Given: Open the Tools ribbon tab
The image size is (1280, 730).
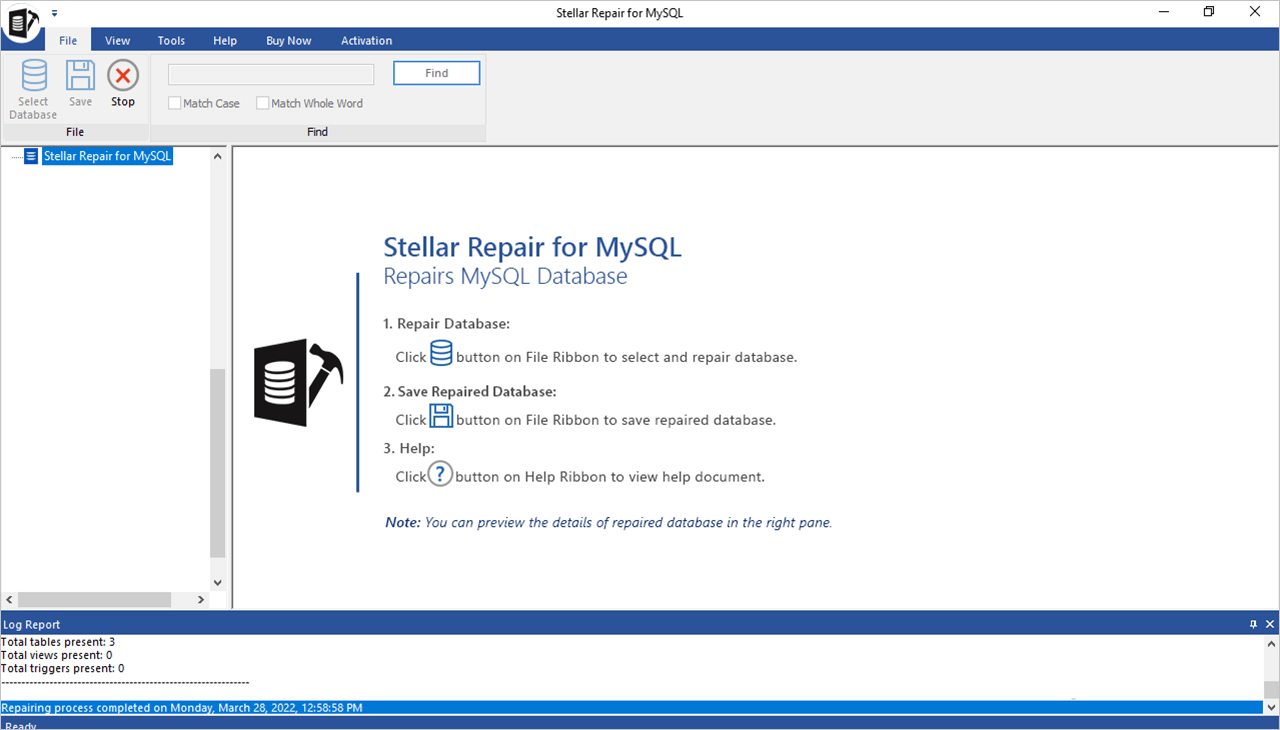Looking at the screenshot, I should tap(171, 41).
